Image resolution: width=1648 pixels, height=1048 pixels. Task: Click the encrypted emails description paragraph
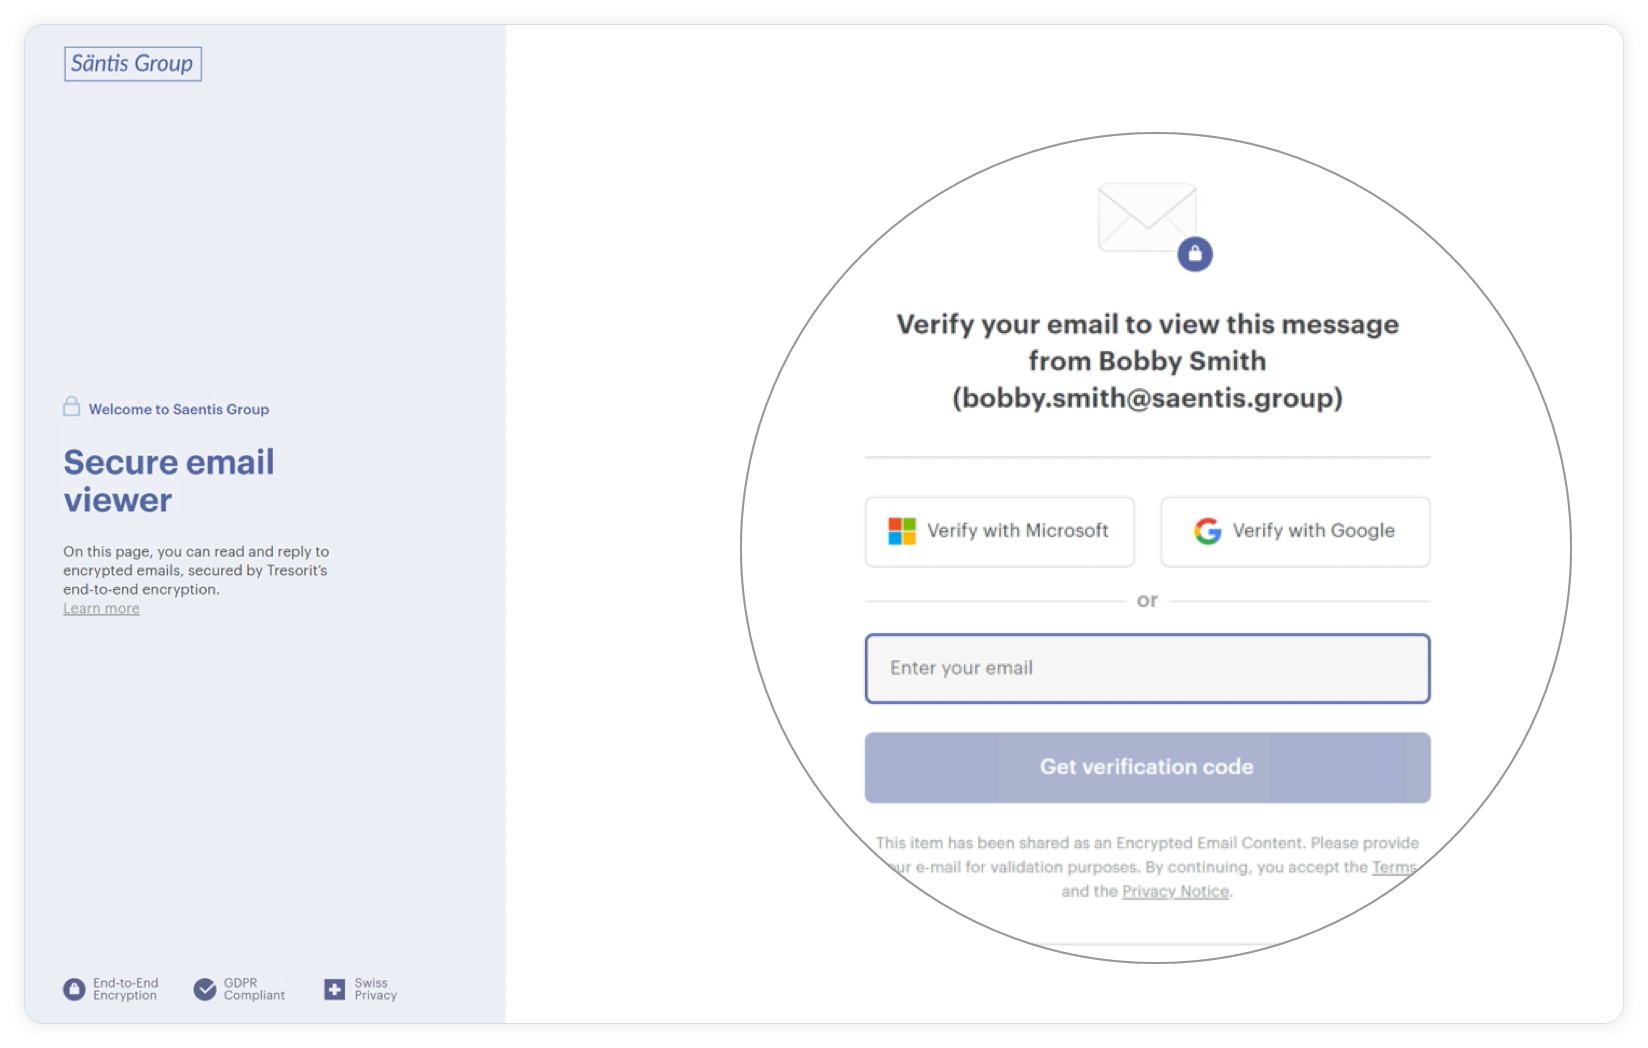(x=196, y=570)
